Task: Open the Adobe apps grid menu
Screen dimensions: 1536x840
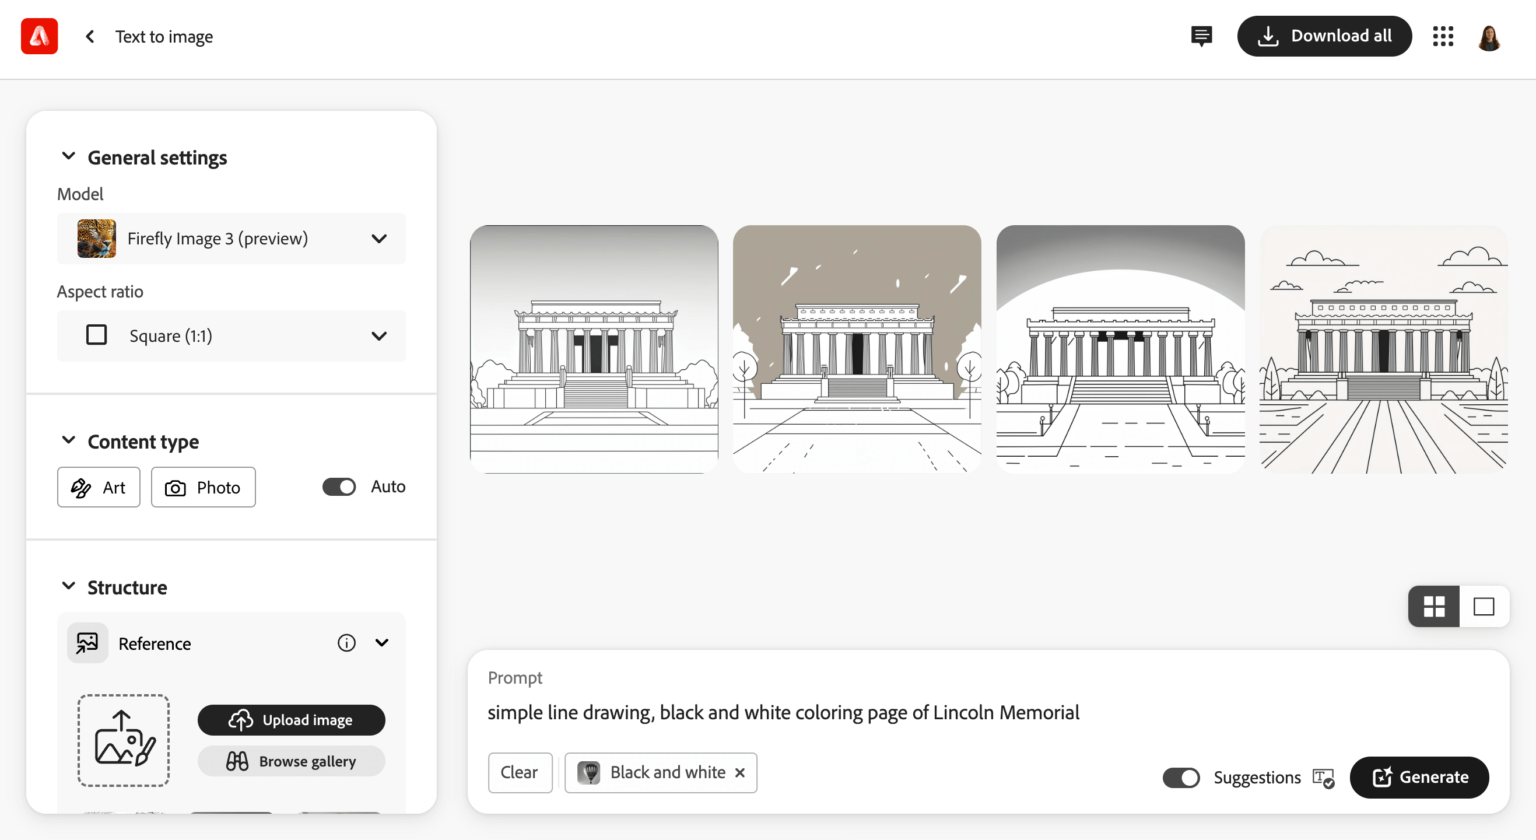Action: (x=1443, y=36)
